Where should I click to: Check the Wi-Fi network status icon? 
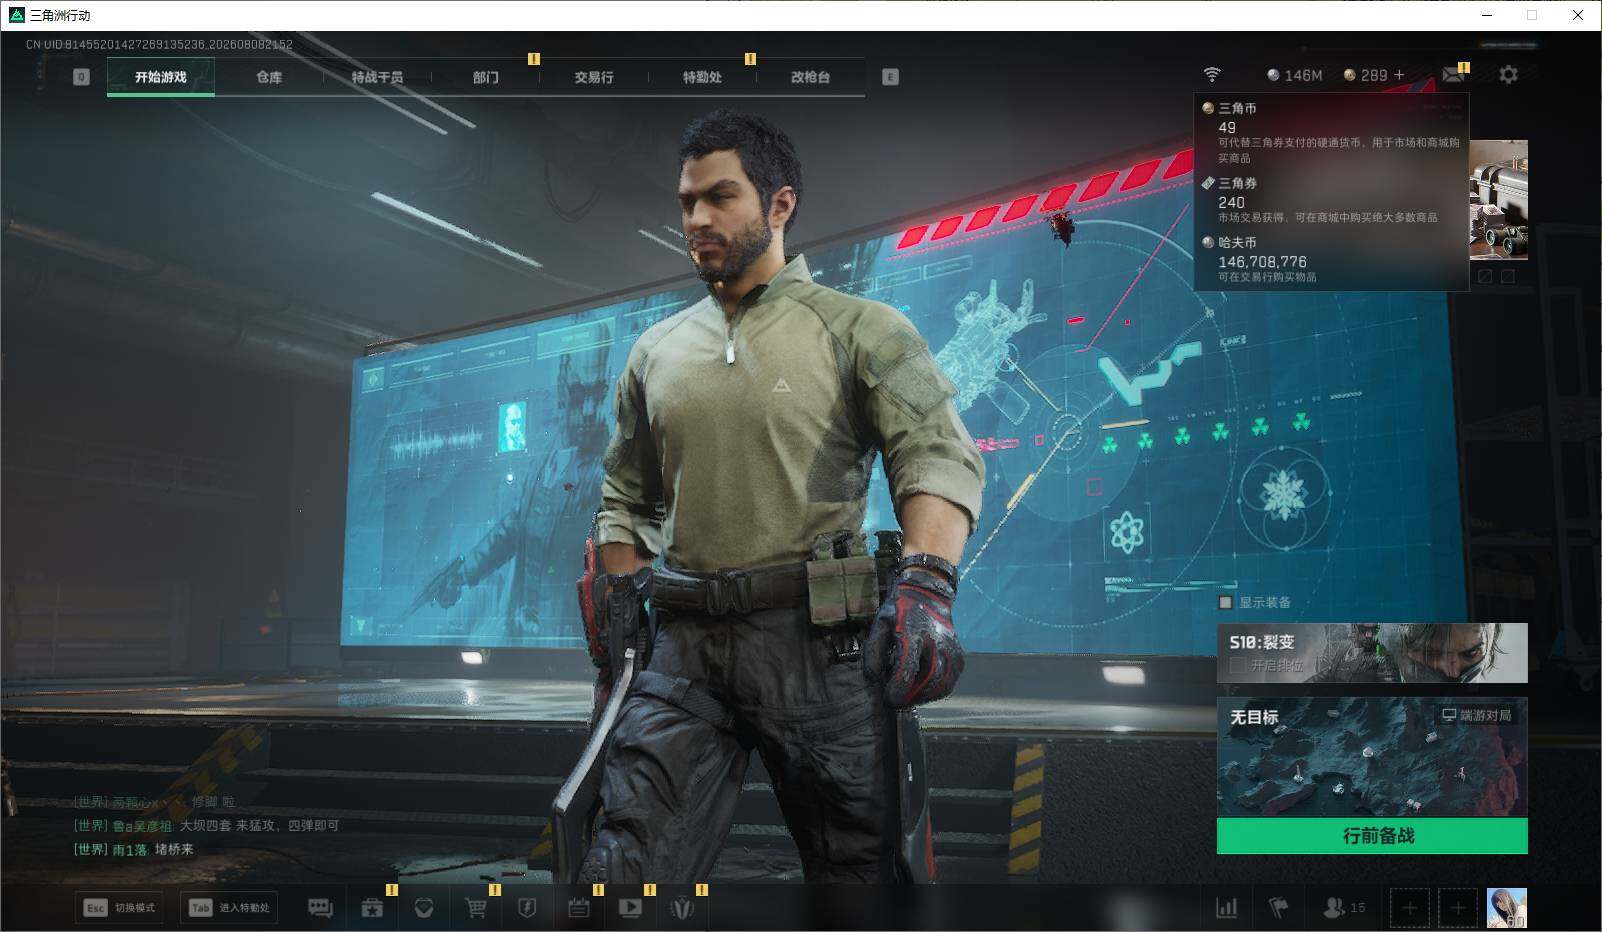[1212, 75]
